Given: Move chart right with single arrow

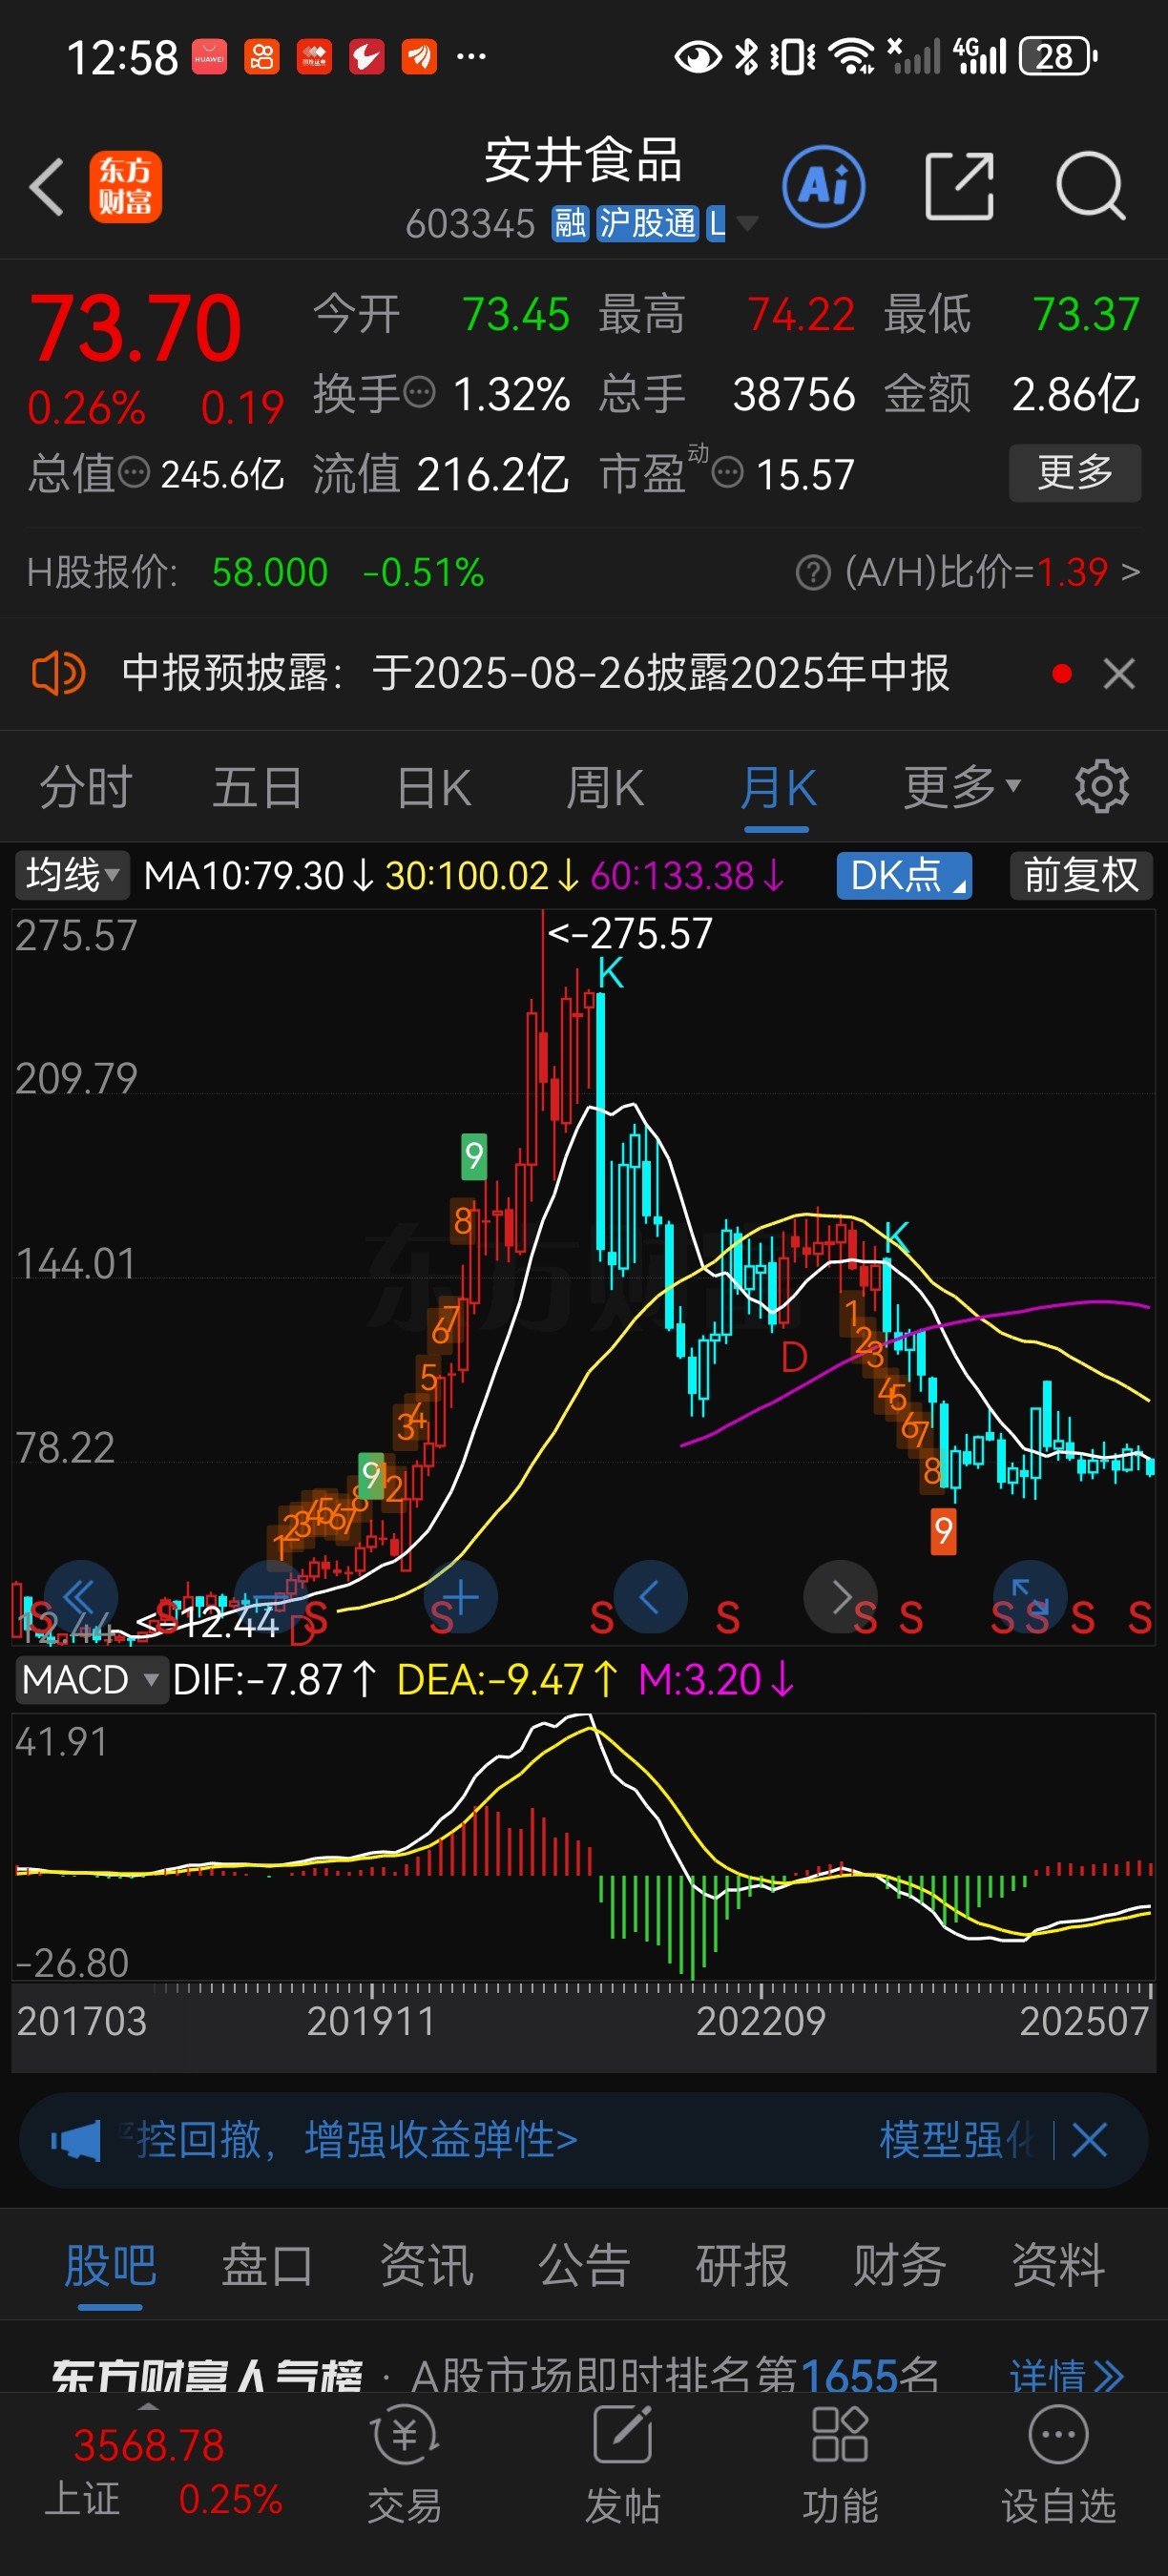Looking at the screenshot, I should pyautogui.click(x=841, y=1597).
